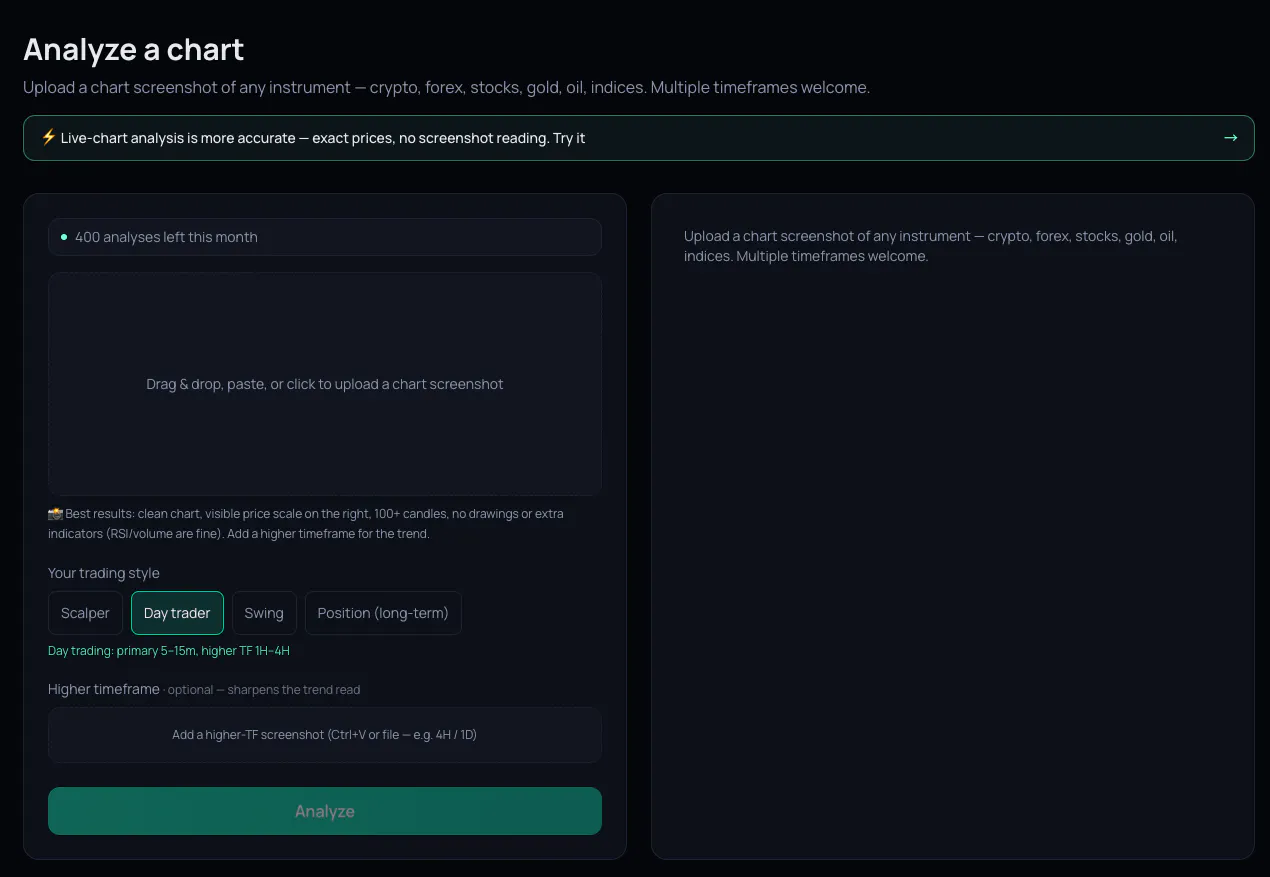The image size is (1270, 877).
Task: Click the '400 analyses left this month' status
Action: pos(325,237)
